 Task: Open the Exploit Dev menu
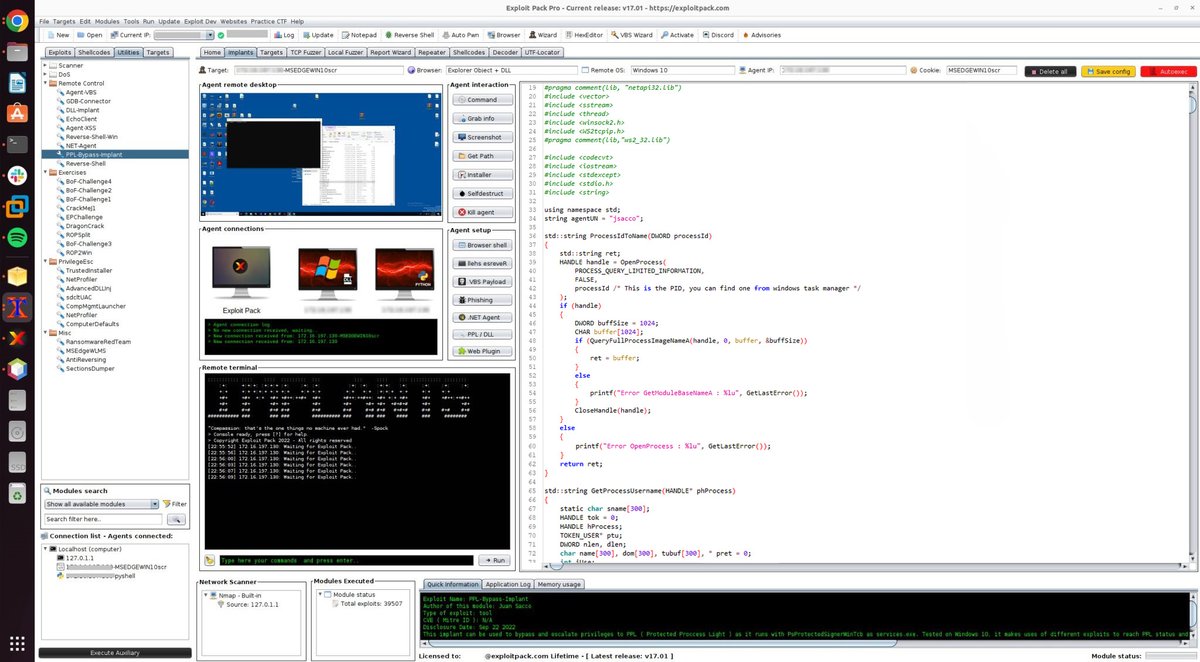tap(200, 21)
